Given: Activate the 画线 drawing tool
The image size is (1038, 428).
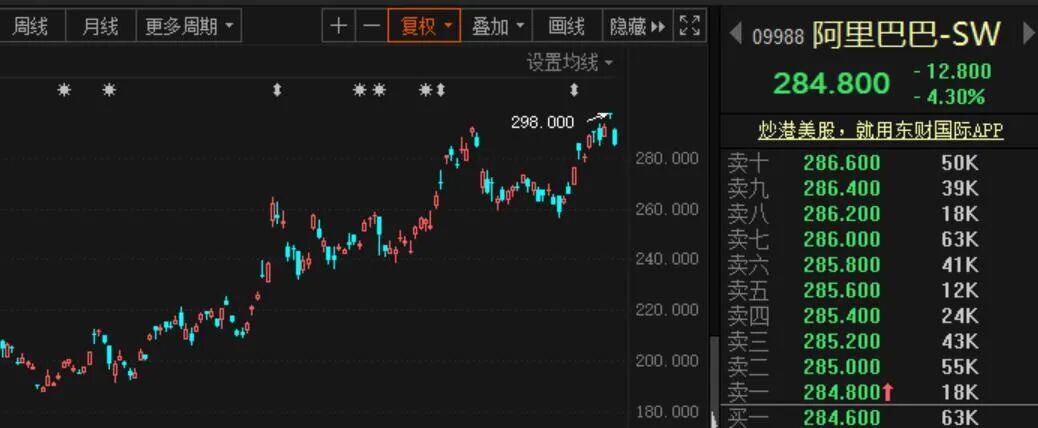Looking at the screenshot, I should (567, 26).
